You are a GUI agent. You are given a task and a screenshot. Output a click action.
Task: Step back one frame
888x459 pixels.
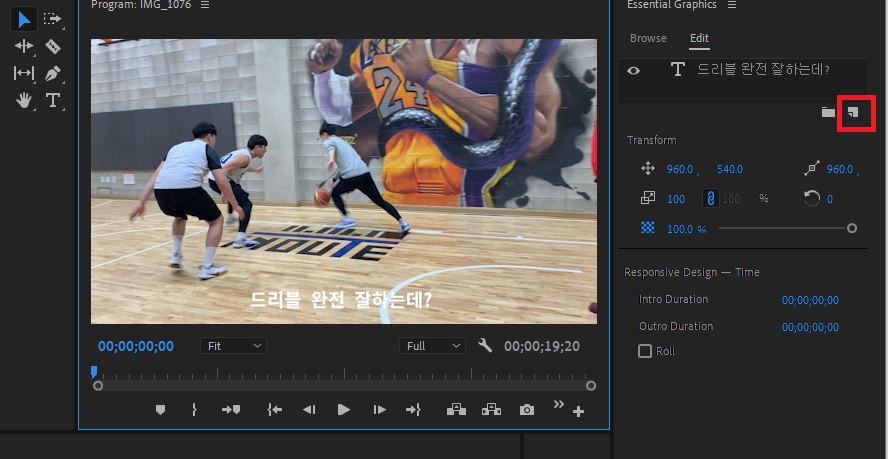pos(309,410)
